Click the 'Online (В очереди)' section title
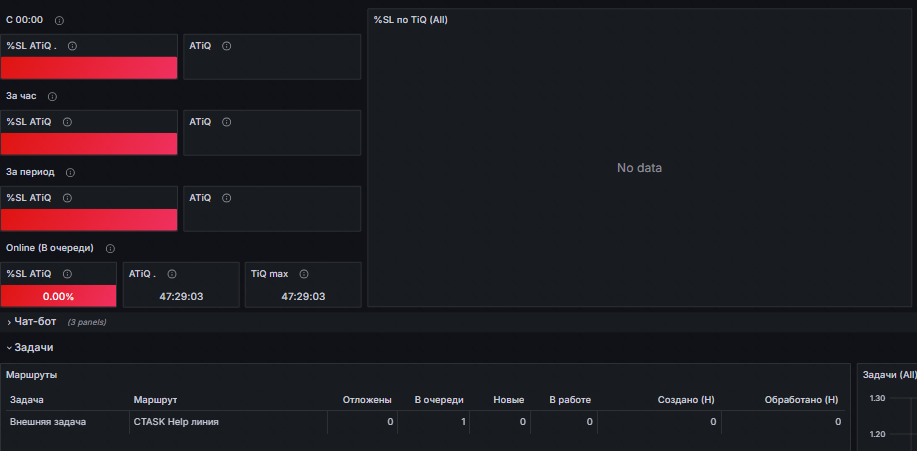The width and height of the screenshot is (917, 451). tap(50, 248)
